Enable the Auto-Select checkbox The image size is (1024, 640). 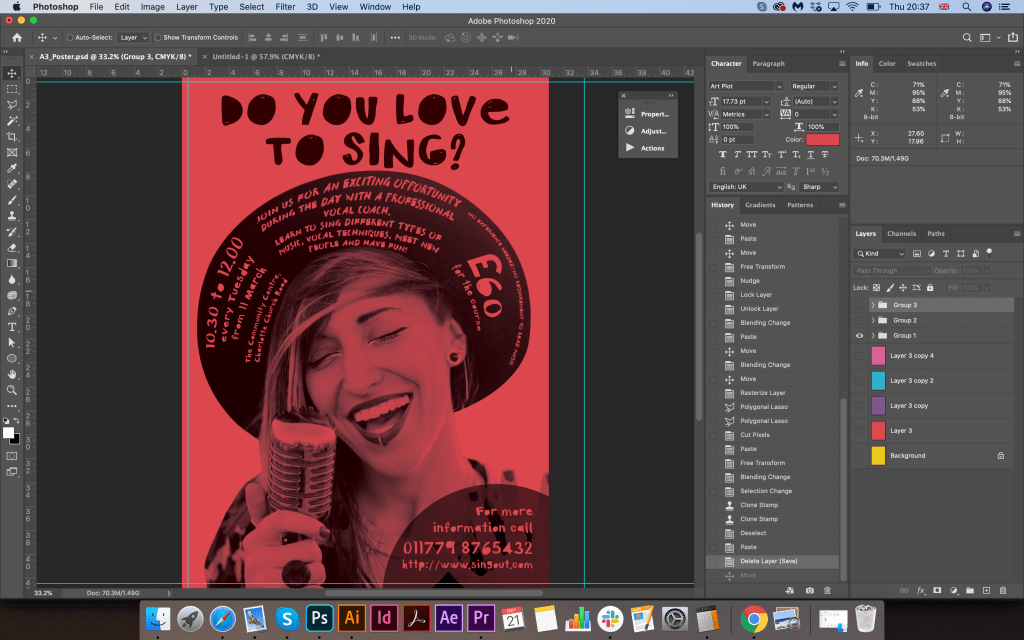[x=69, y=37]
